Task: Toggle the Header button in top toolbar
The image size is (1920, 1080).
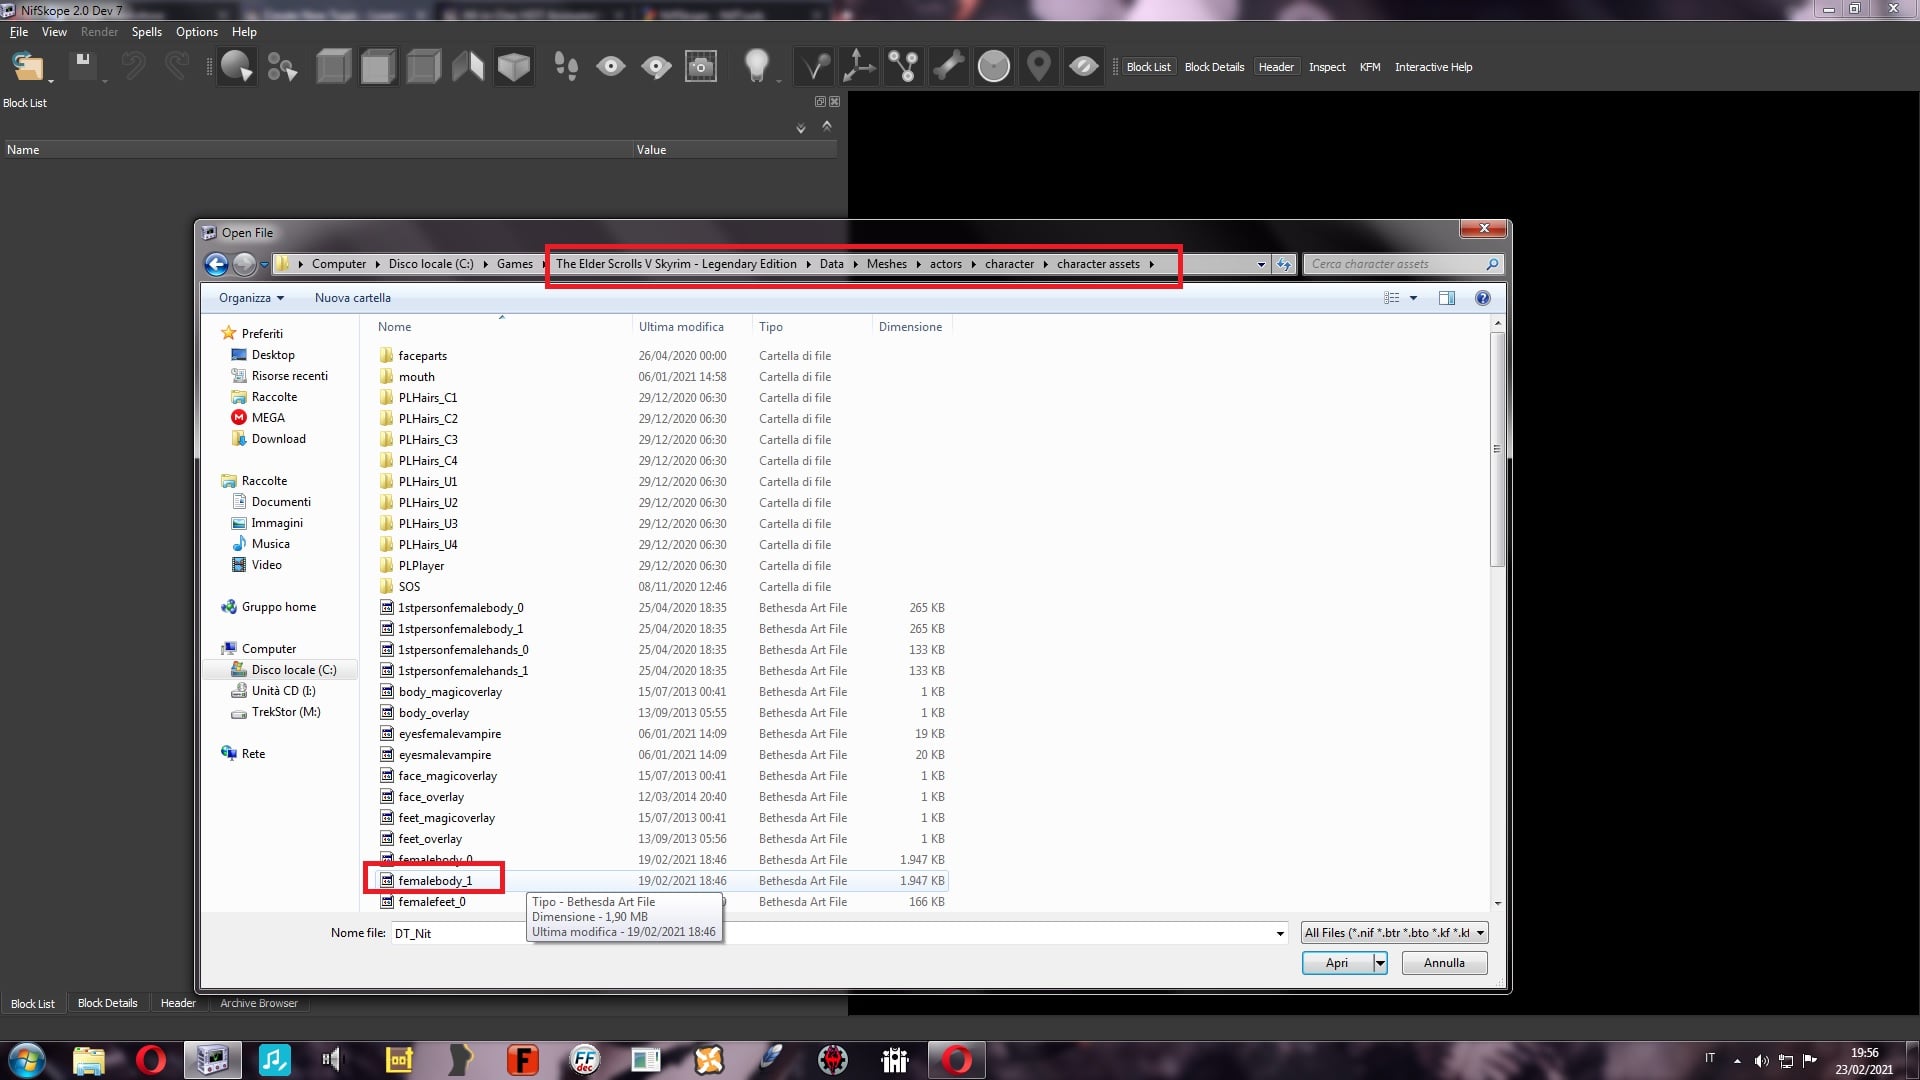Action: pyautogui.click(x=1276, y=67)
